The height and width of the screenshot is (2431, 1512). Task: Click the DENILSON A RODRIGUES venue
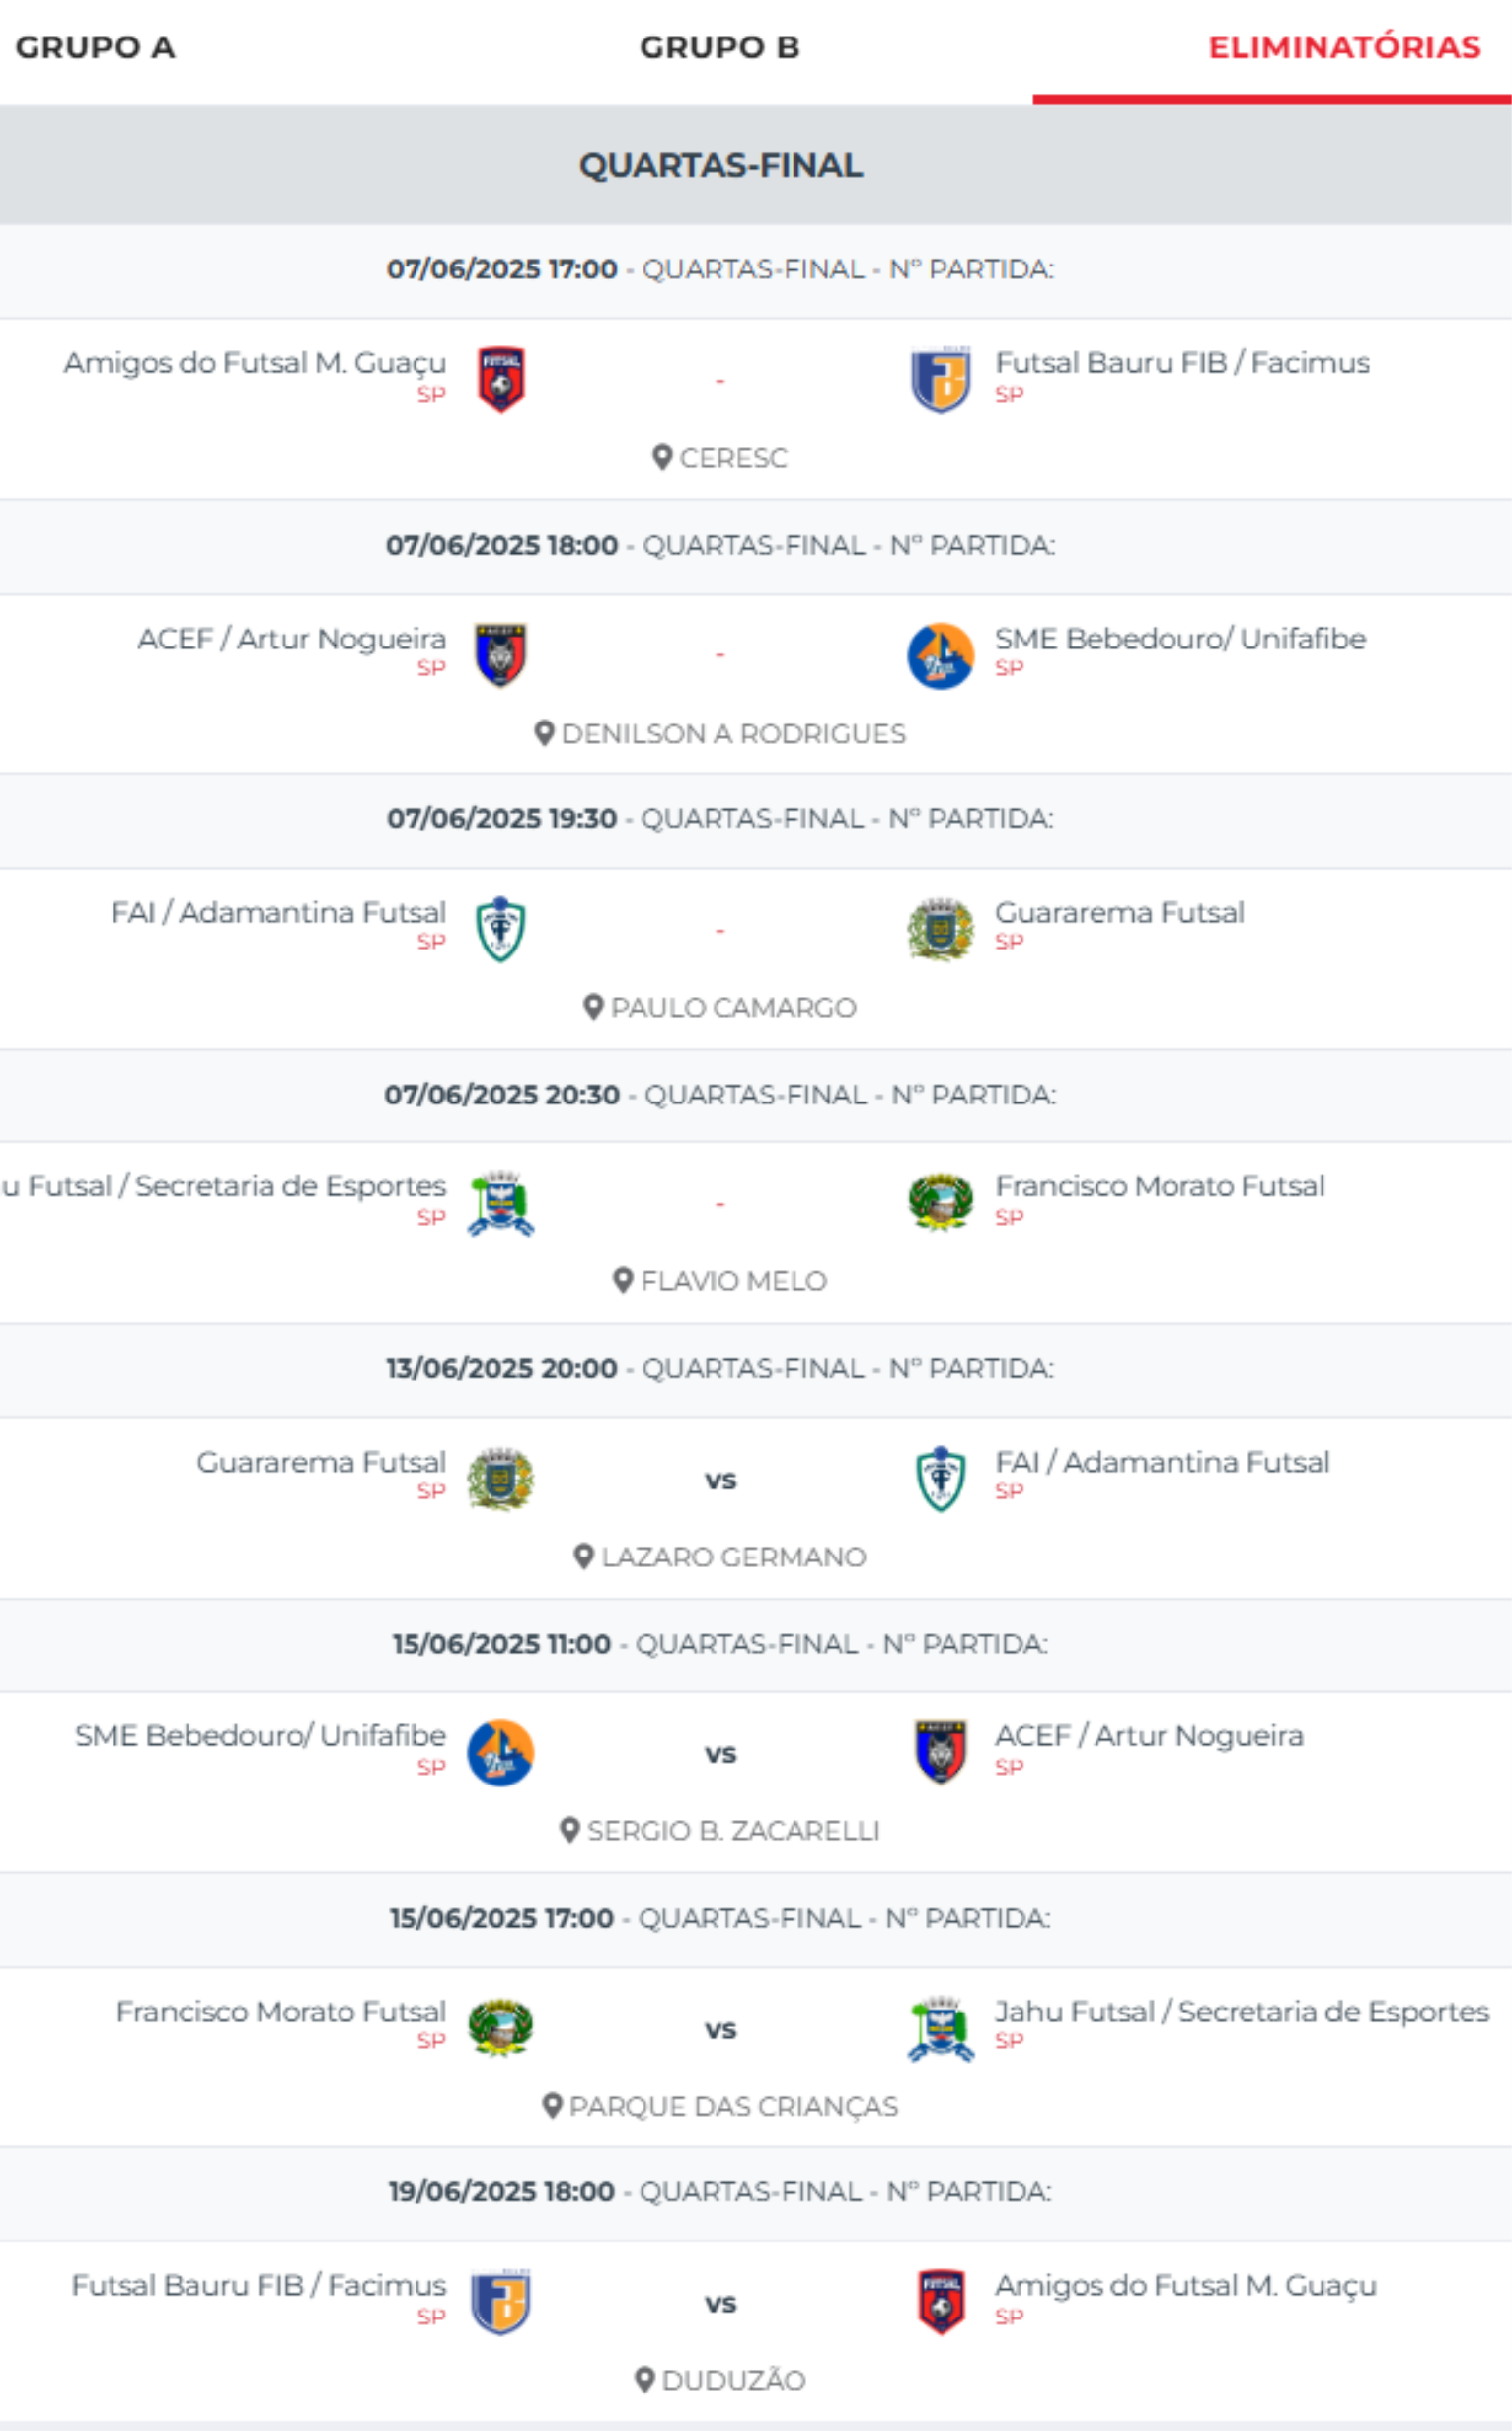733,734
